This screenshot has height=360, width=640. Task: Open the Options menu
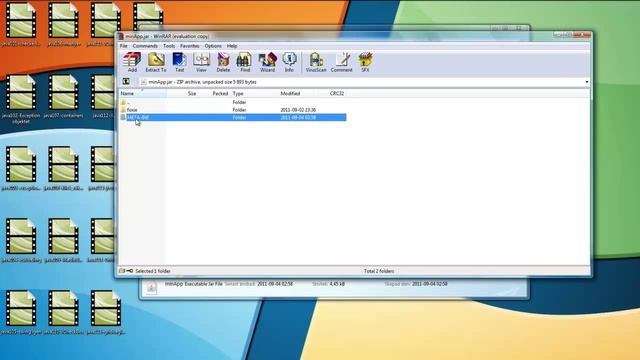pos(213,46)
